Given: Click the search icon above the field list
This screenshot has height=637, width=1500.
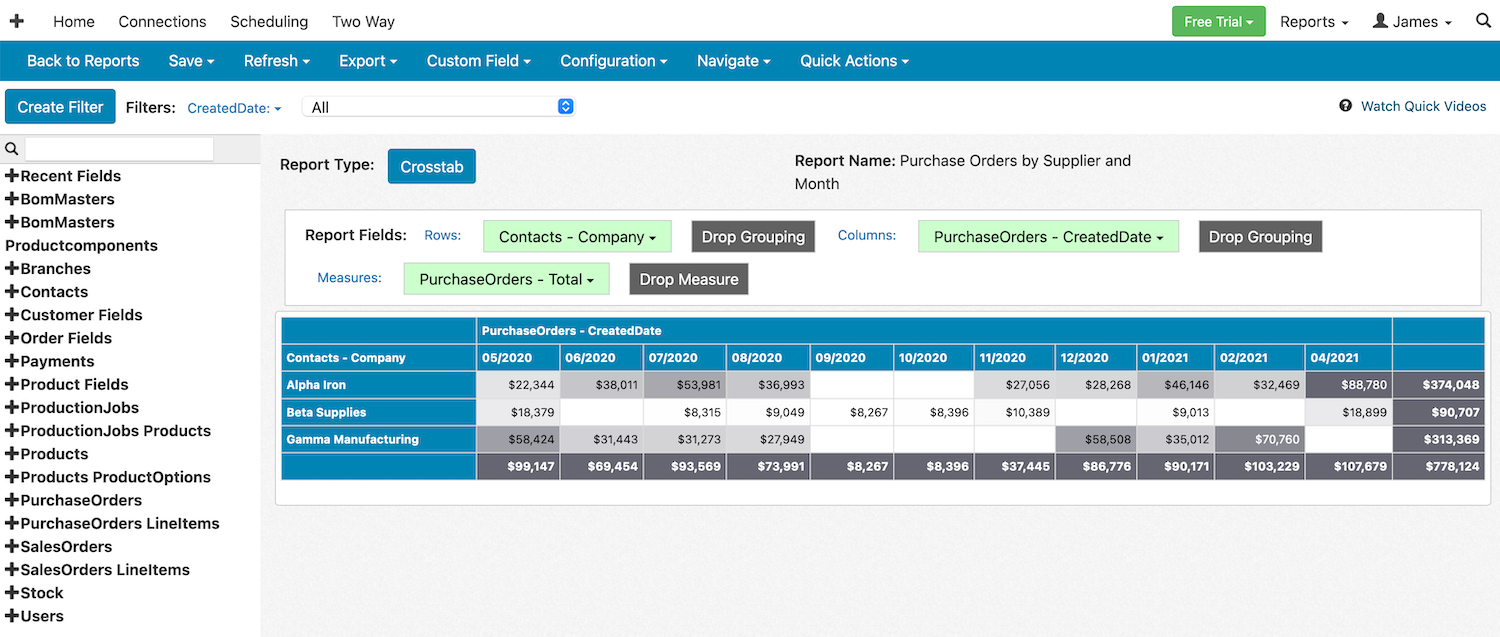Looking at the screenshot, I should [x=12, y=149].
